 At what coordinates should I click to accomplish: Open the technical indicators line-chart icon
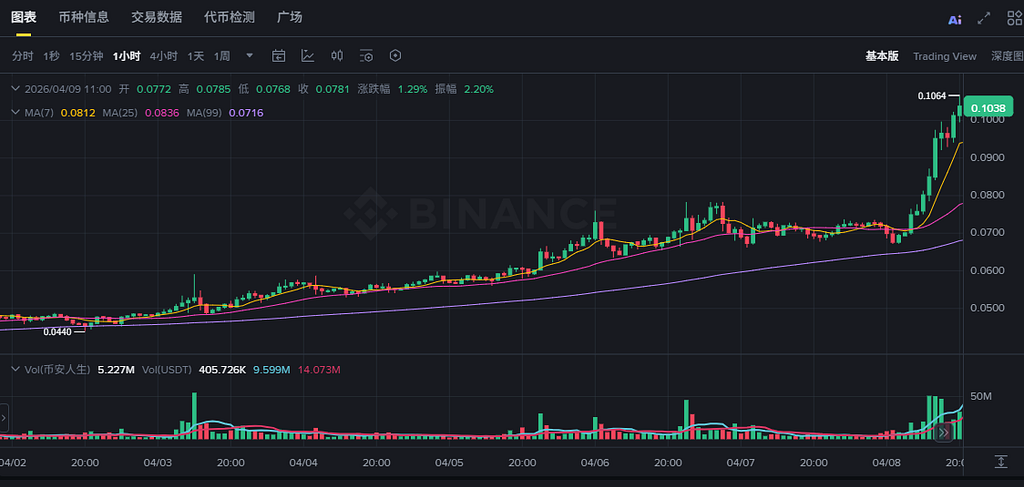click(308, 56)
